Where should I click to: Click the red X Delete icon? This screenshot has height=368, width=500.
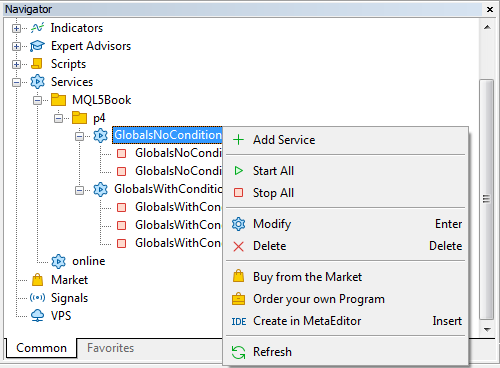[238, 246]
